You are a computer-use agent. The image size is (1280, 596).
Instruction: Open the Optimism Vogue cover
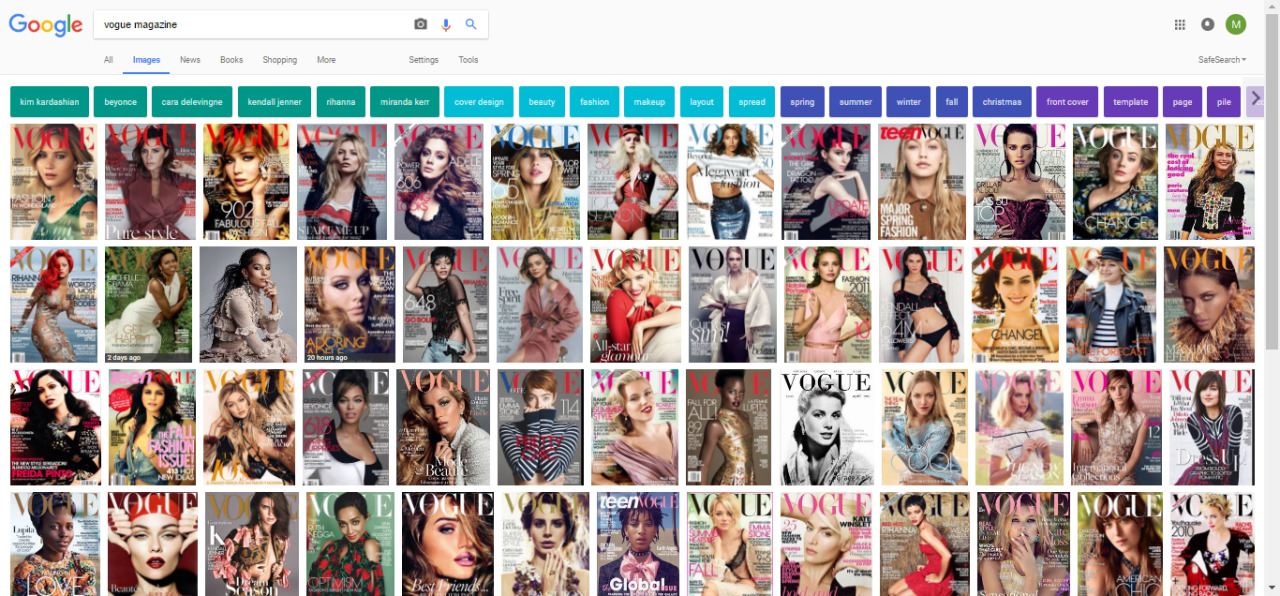pos(351,544)
